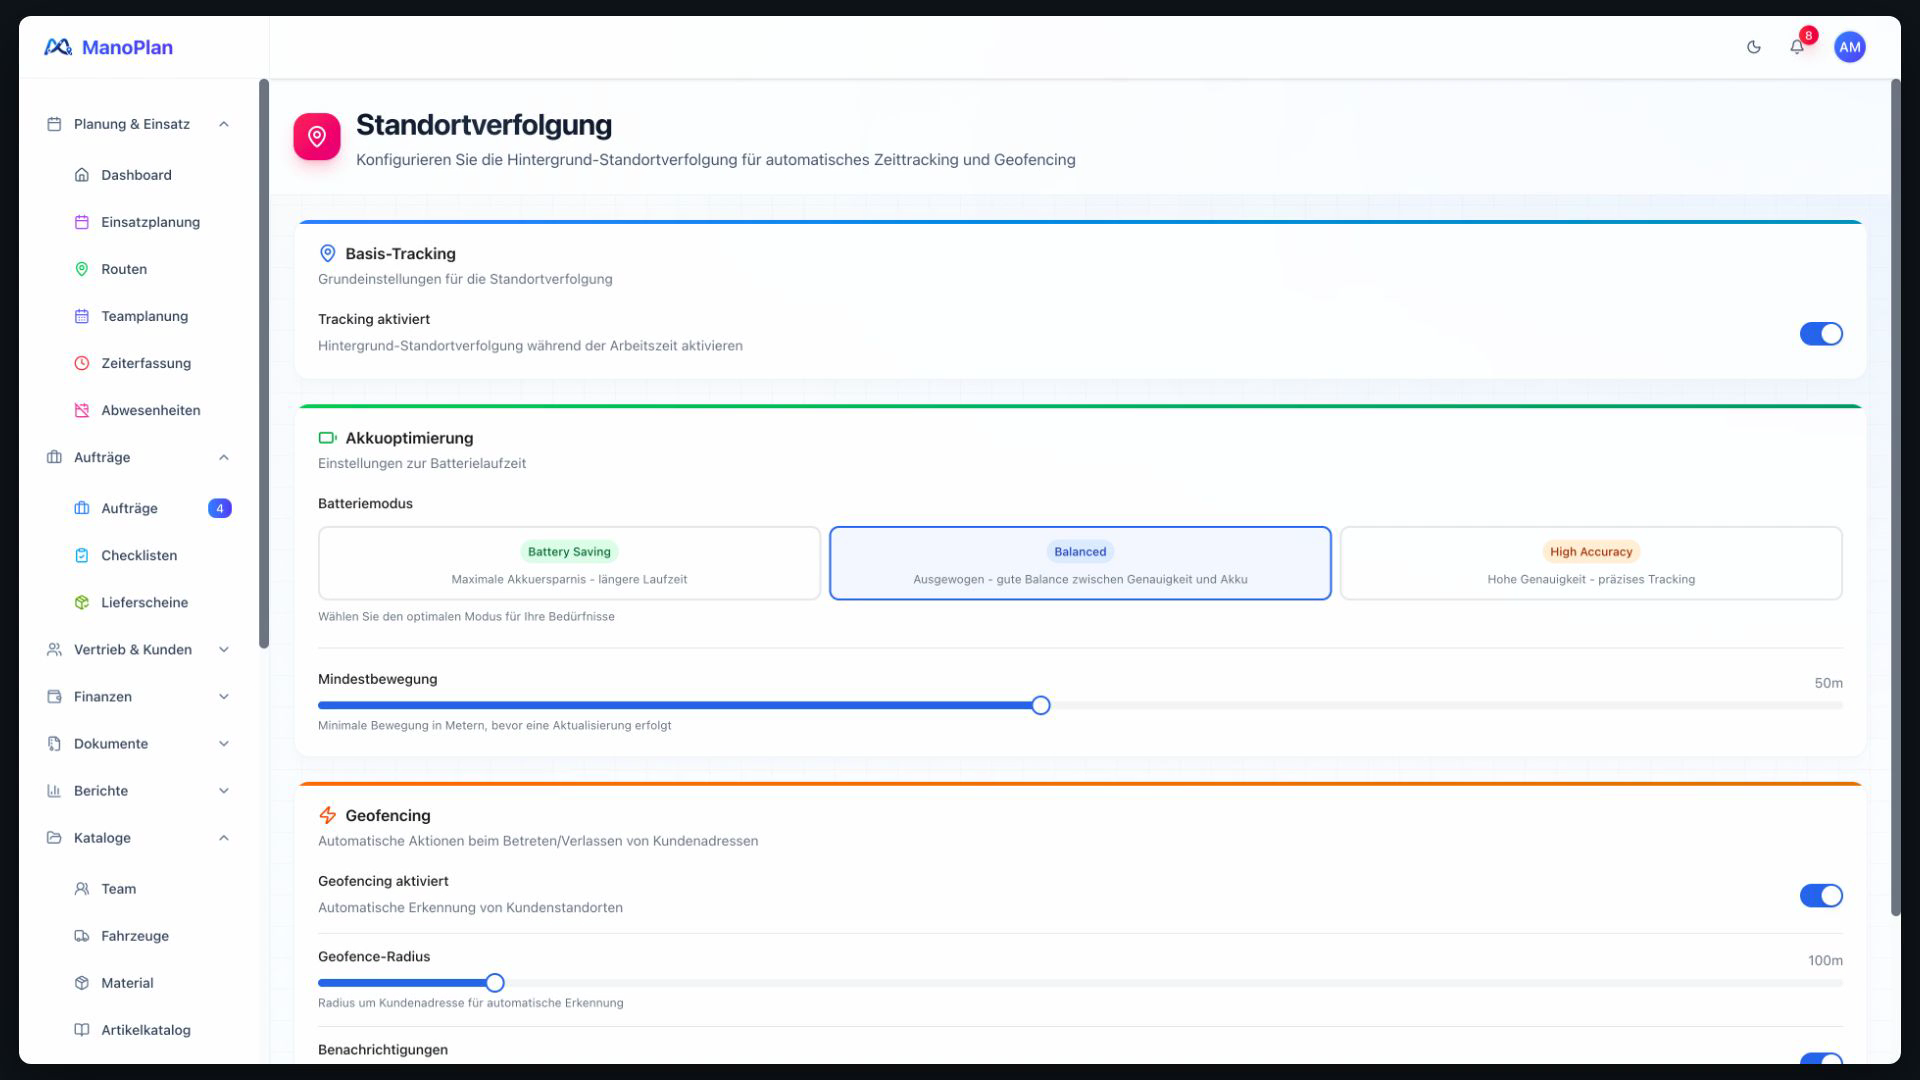The height and width of the screenshot is (1080, 1920).
Task: Click the Aufträge count badge 4
Action: click(220, 508)
